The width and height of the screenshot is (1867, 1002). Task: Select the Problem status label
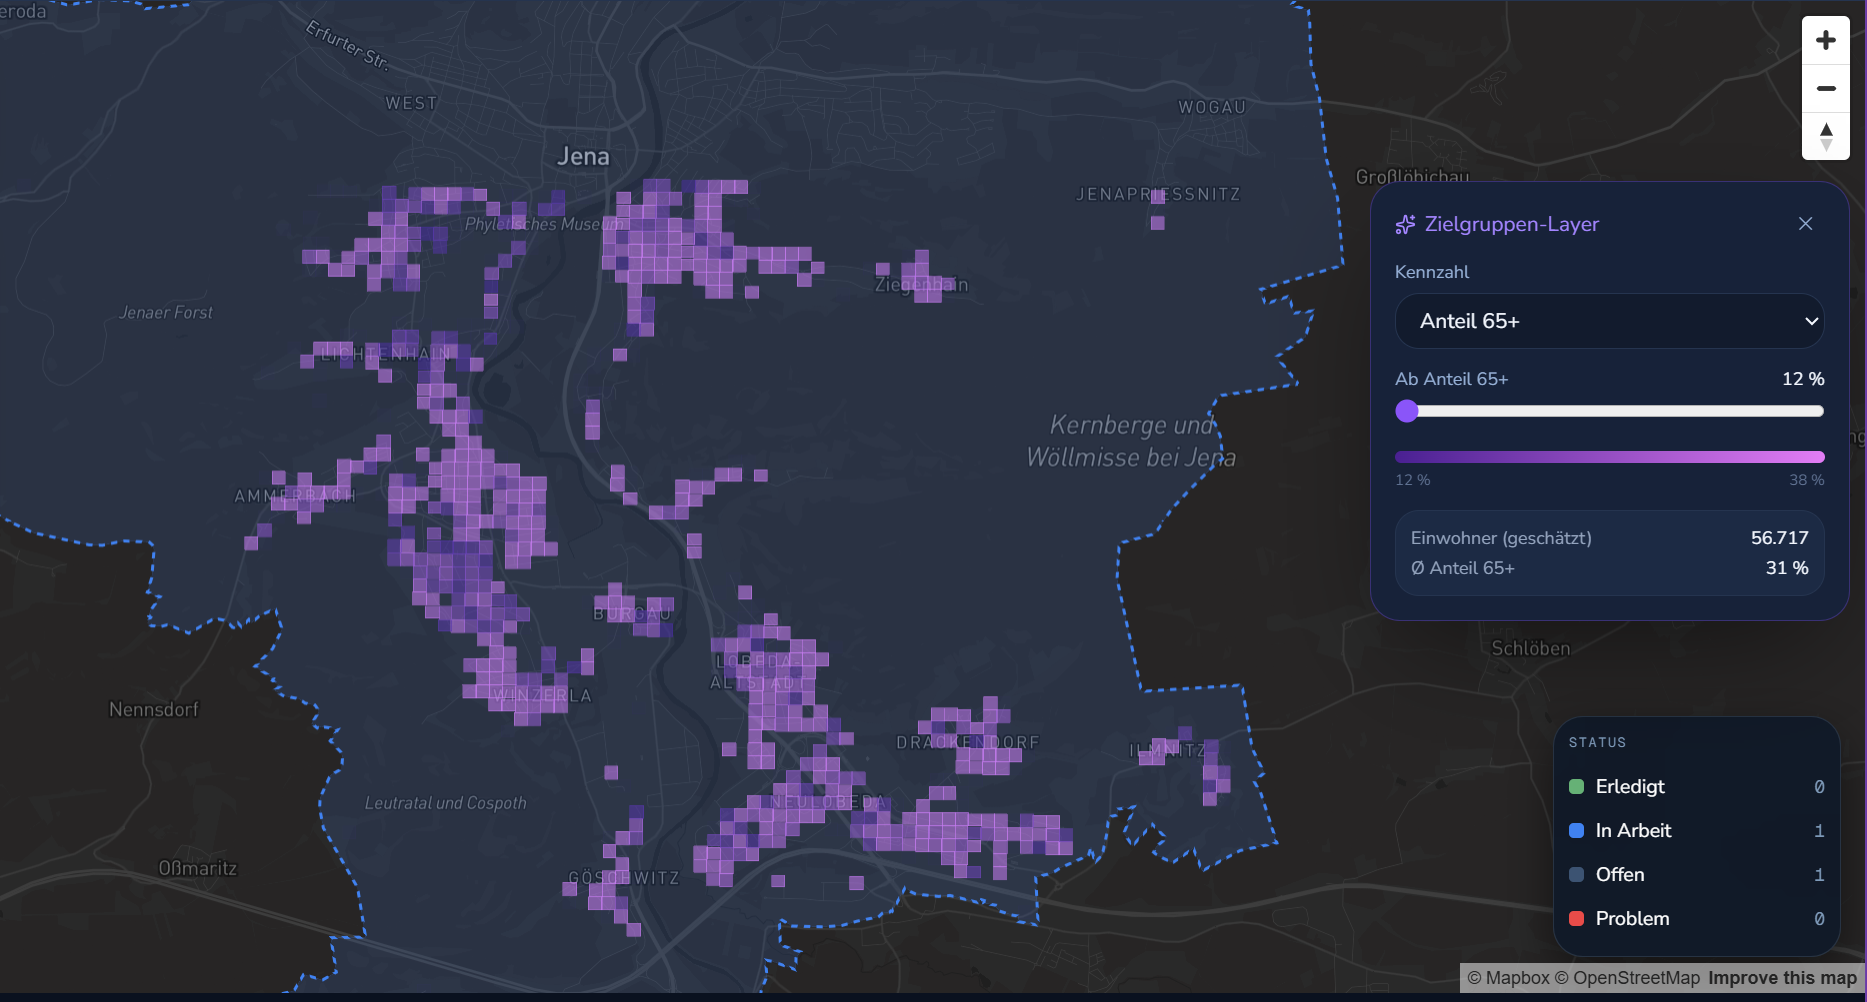[1632, 919]
